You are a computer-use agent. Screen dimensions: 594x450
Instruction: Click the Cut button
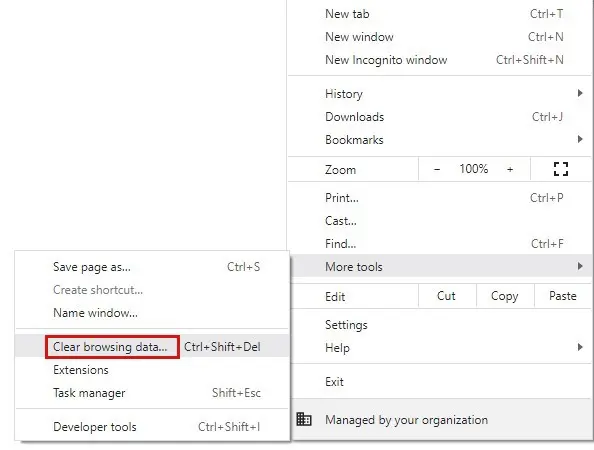pos(446,296)
